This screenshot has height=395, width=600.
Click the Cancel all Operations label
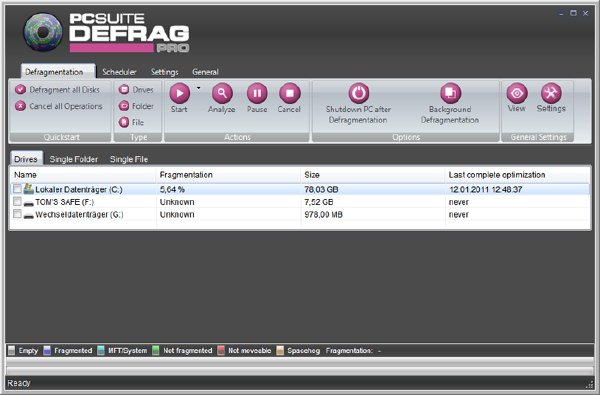[66, 106]
